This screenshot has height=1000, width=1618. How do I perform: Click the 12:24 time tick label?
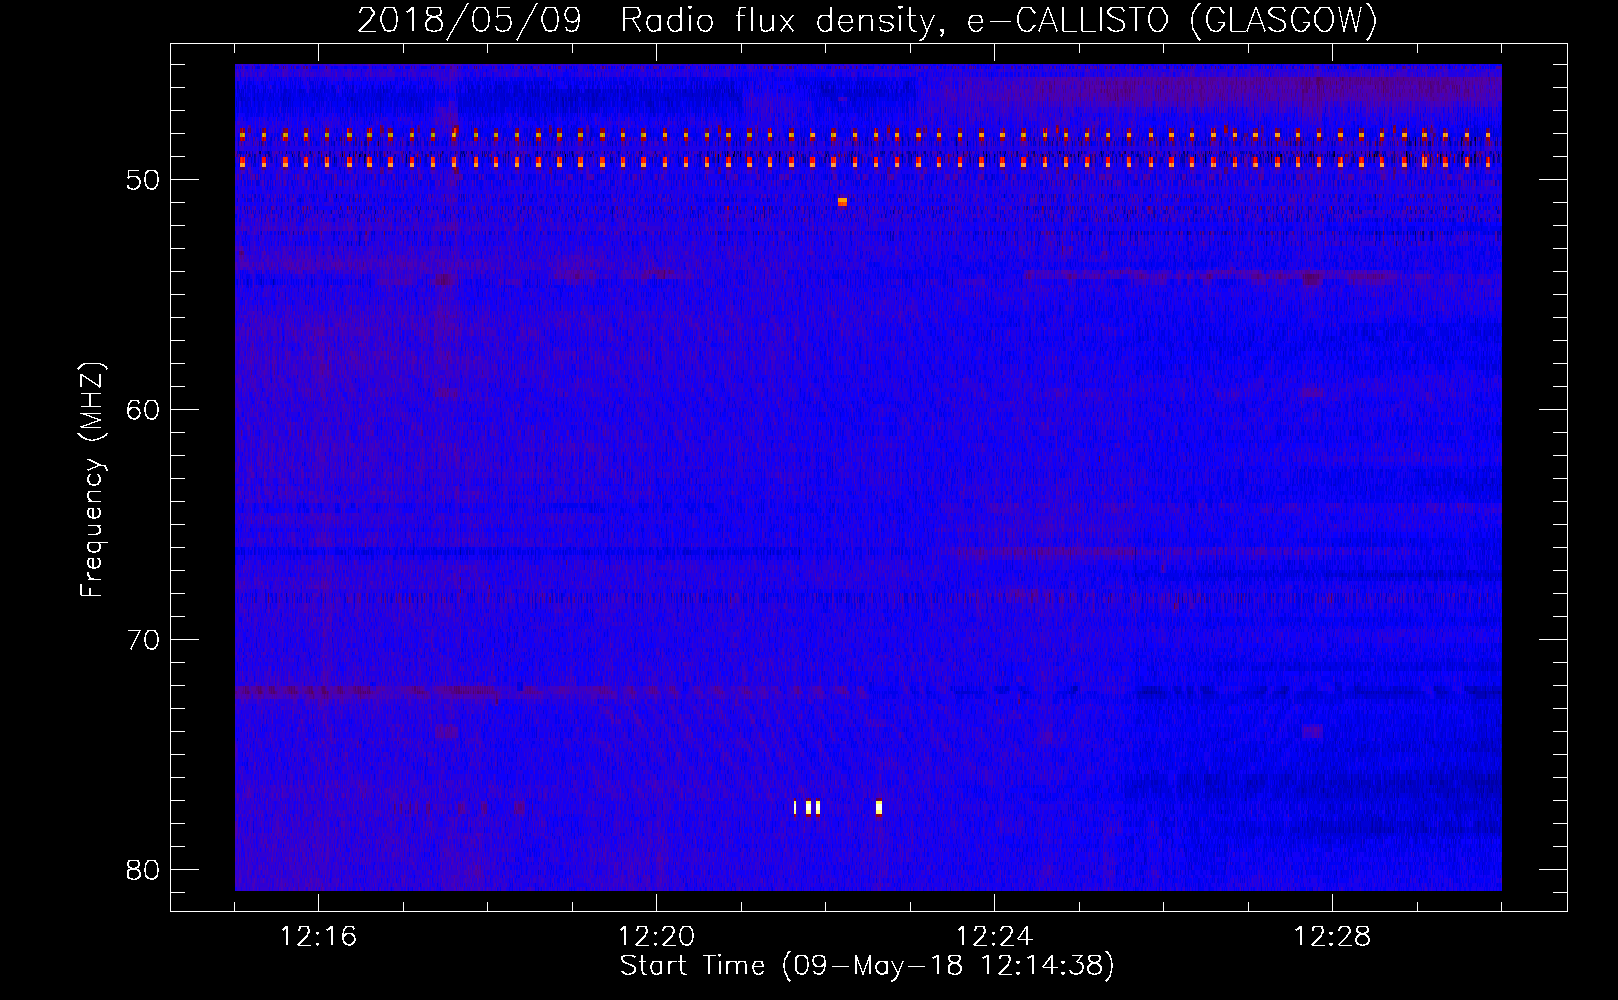(x=994, y=937)
